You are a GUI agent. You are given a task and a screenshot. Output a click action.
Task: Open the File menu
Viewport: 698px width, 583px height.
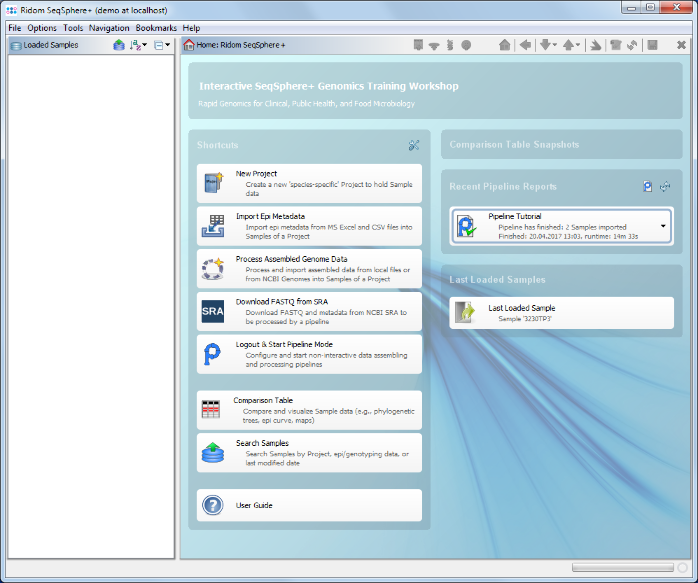coord(15,28)
